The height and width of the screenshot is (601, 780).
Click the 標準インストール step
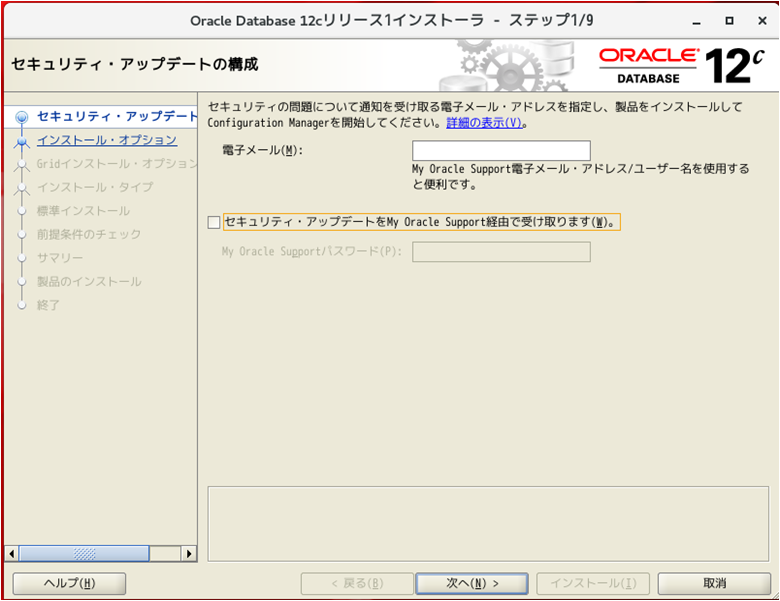84,210
